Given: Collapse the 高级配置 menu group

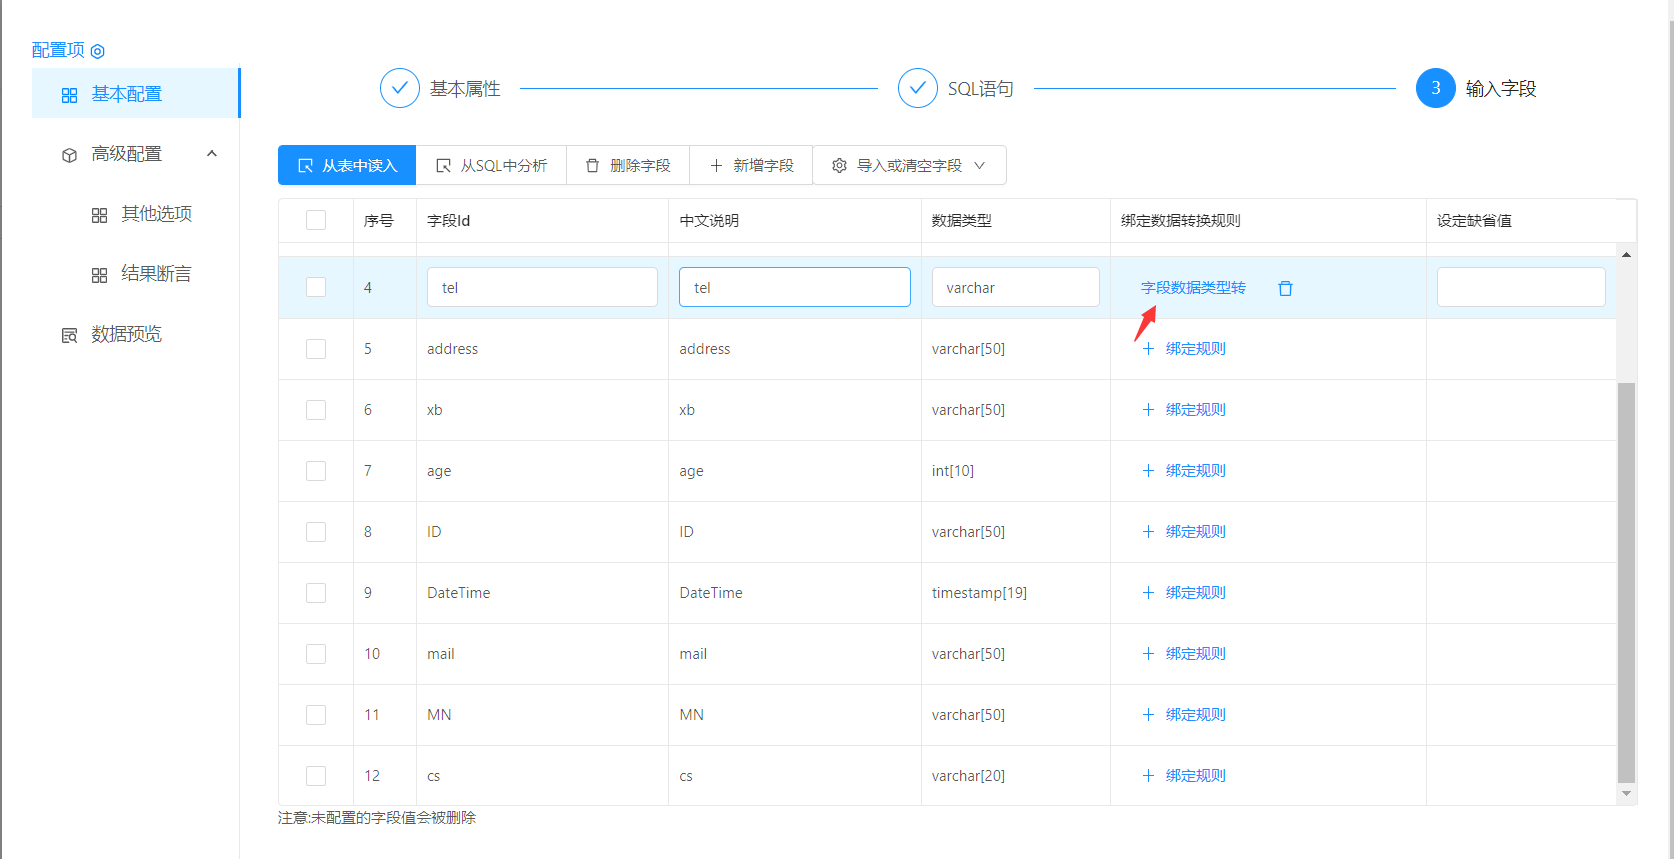Looking at the screenshot, I should point(211,154).
